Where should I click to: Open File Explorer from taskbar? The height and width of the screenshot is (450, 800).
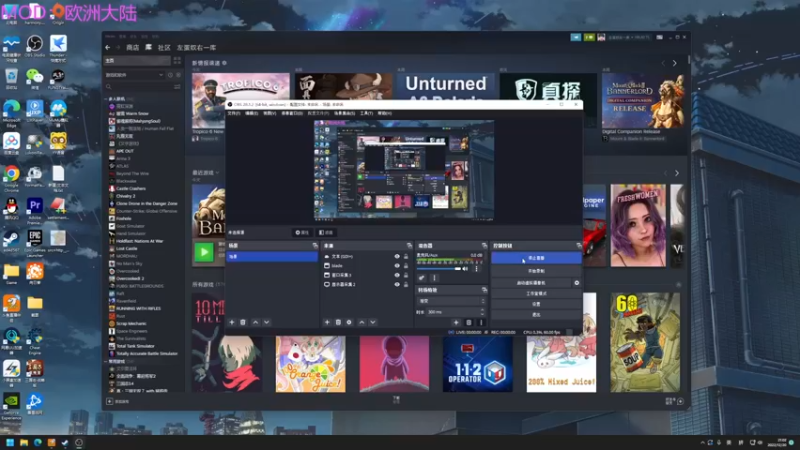(x=24, y=442)
